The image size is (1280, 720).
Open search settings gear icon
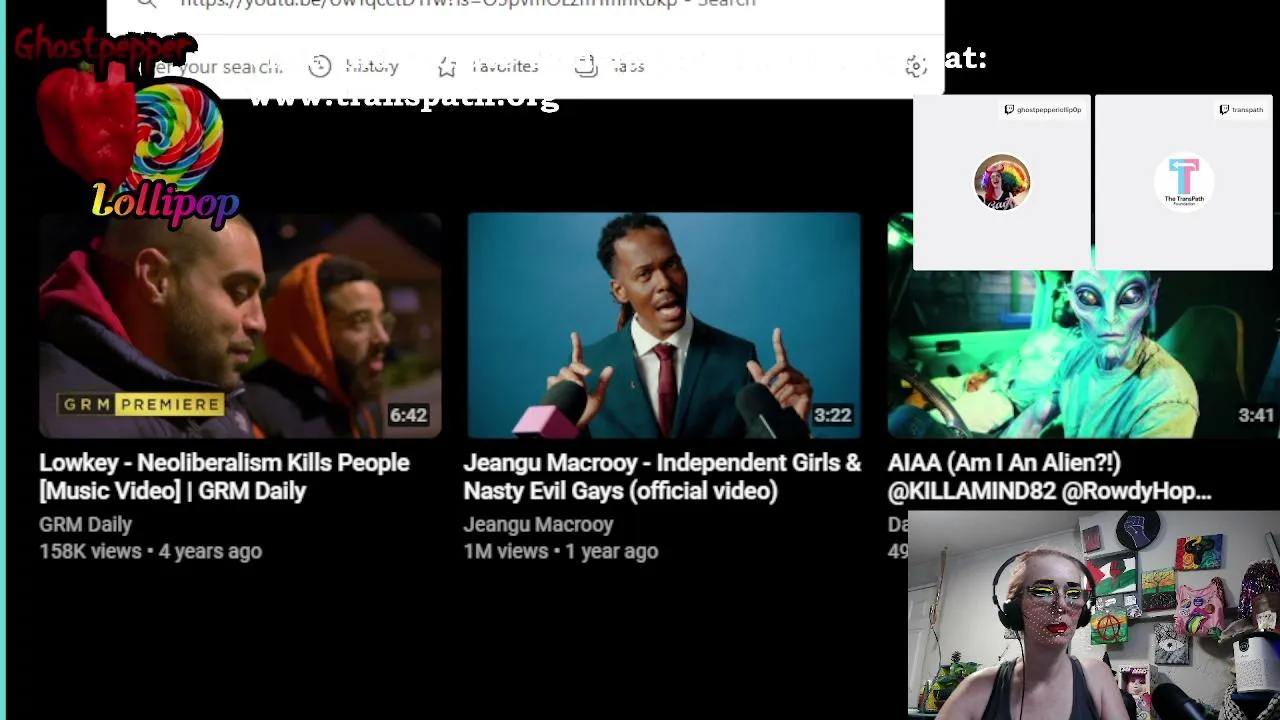click(916, 66)
